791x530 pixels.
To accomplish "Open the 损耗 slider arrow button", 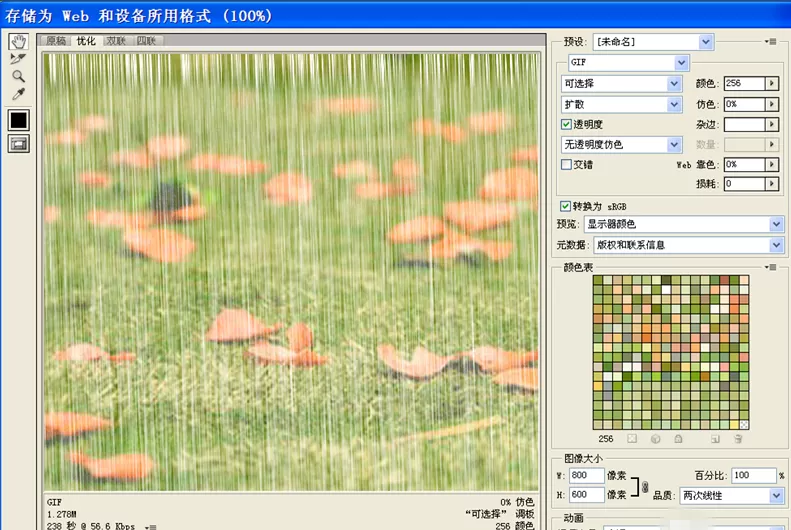I will pyautogui.click(x=772, y=184).
